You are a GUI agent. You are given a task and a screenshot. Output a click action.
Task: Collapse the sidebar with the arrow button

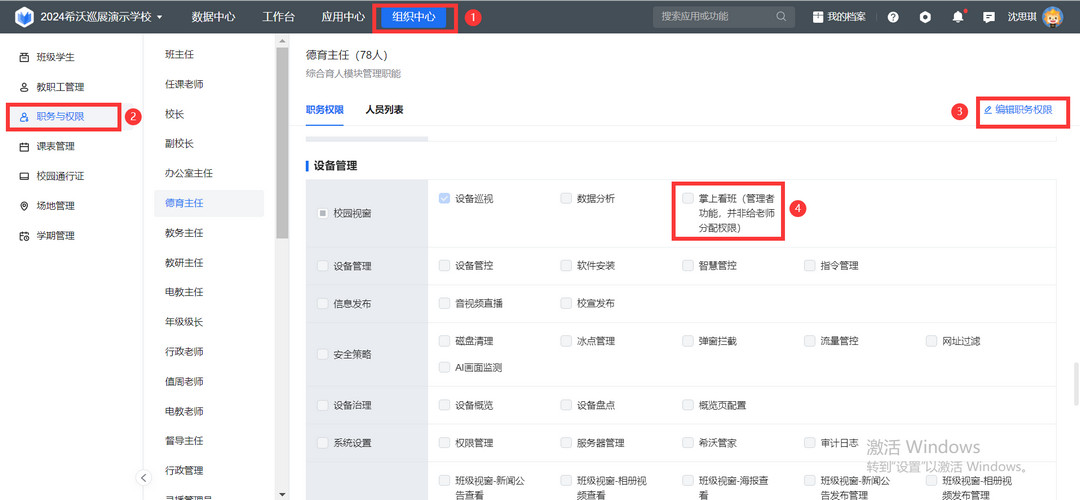pos(144,477)
